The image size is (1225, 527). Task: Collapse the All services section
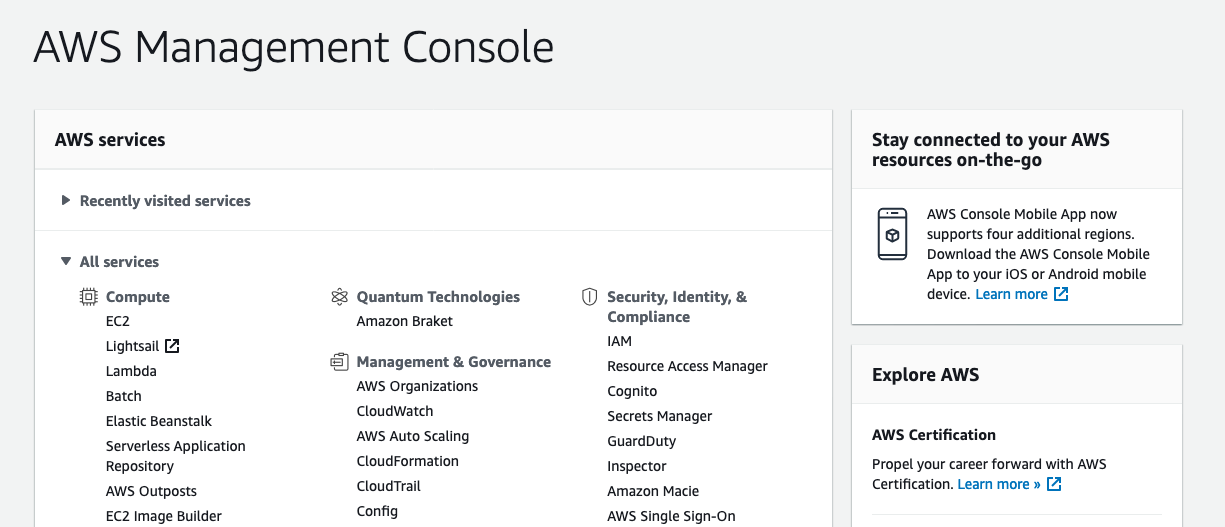tap(109, 262)
